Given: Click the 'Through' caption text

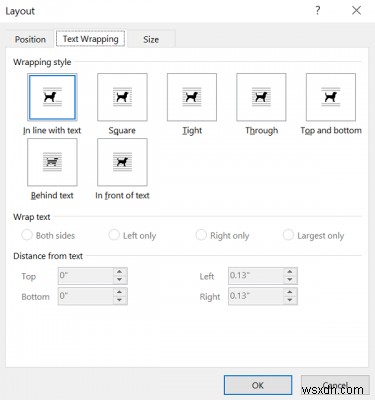Looking at the screenshot, I should pyautogui.click(x=262, y=130).
